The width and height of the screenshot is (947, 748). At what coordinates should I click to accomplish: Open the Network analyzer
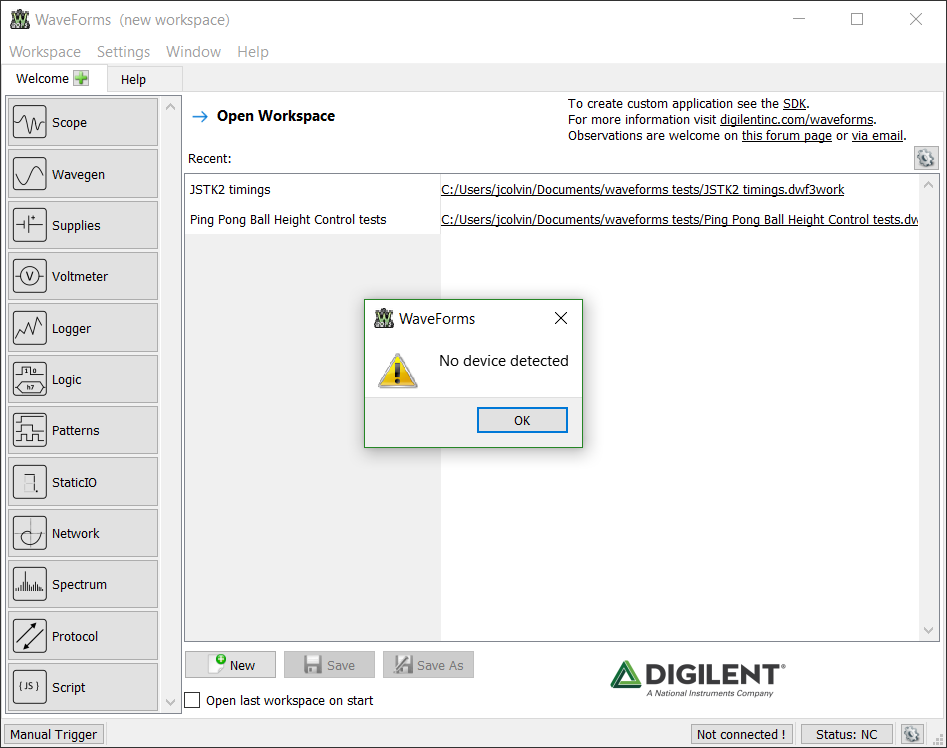tap(83, 533)
